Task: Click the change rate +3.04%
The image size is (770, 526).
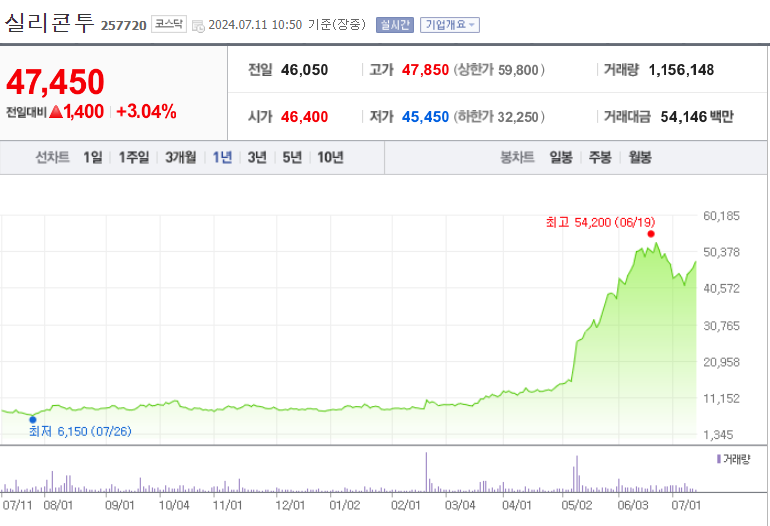Action: pos(146,111)
